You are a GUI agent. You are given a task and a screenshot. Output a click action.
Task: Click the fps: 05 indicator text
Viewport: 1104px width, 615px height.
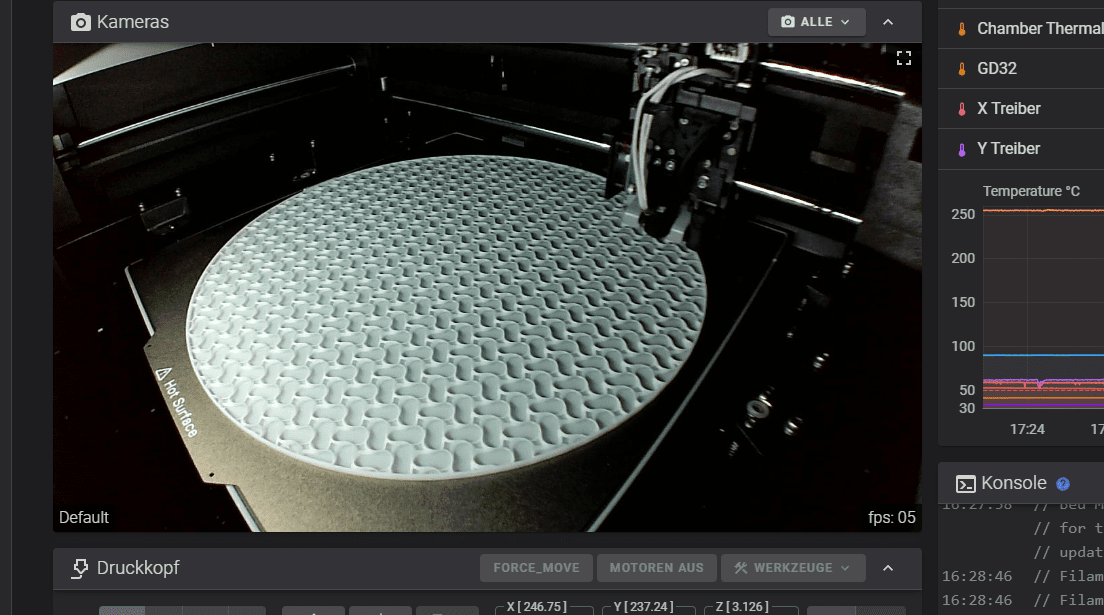coord(891,518)
